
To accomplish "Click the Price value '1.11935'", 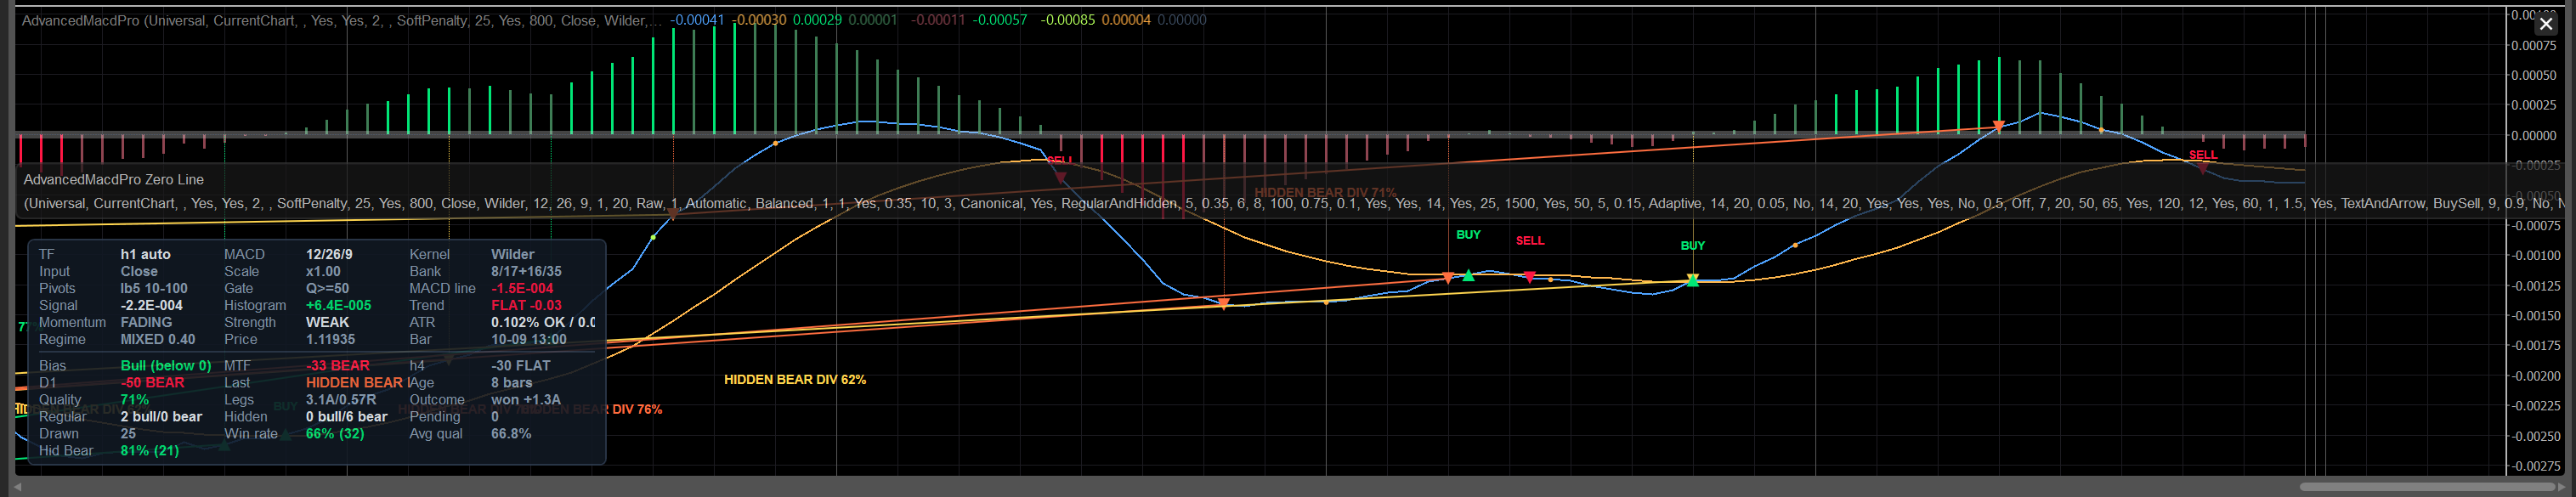I will click(330, 340).
